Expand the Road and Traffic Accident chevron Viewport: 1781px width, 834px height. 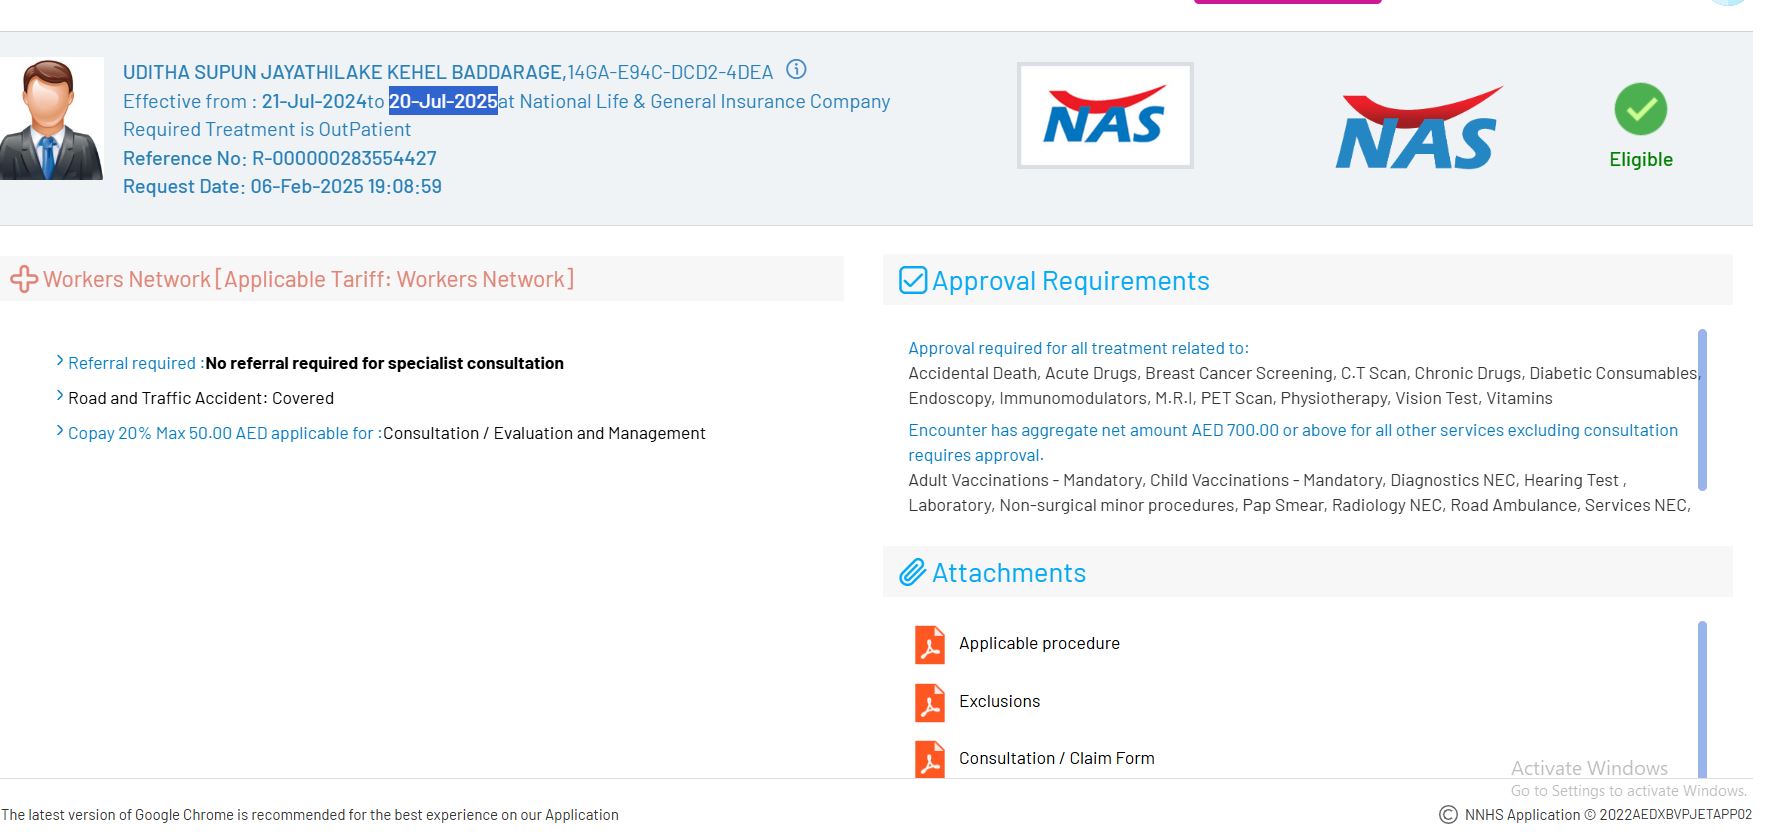pos(60,396)
